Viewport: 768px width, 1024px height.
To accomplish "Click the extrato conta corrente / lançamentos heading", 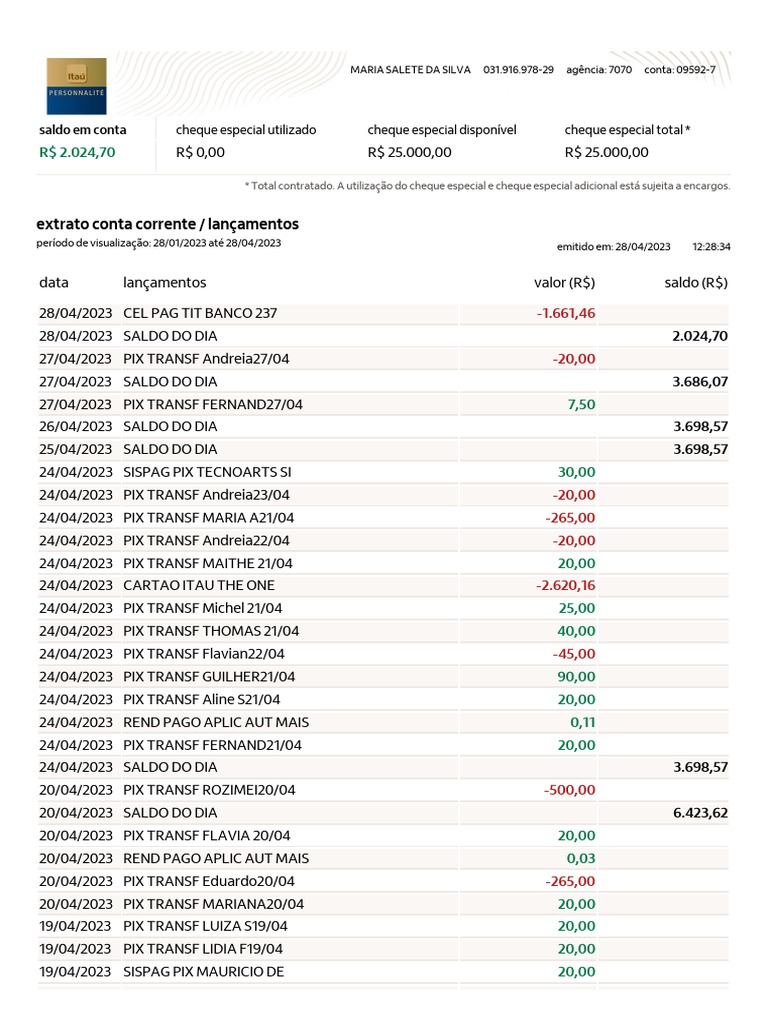I will 167,224.
